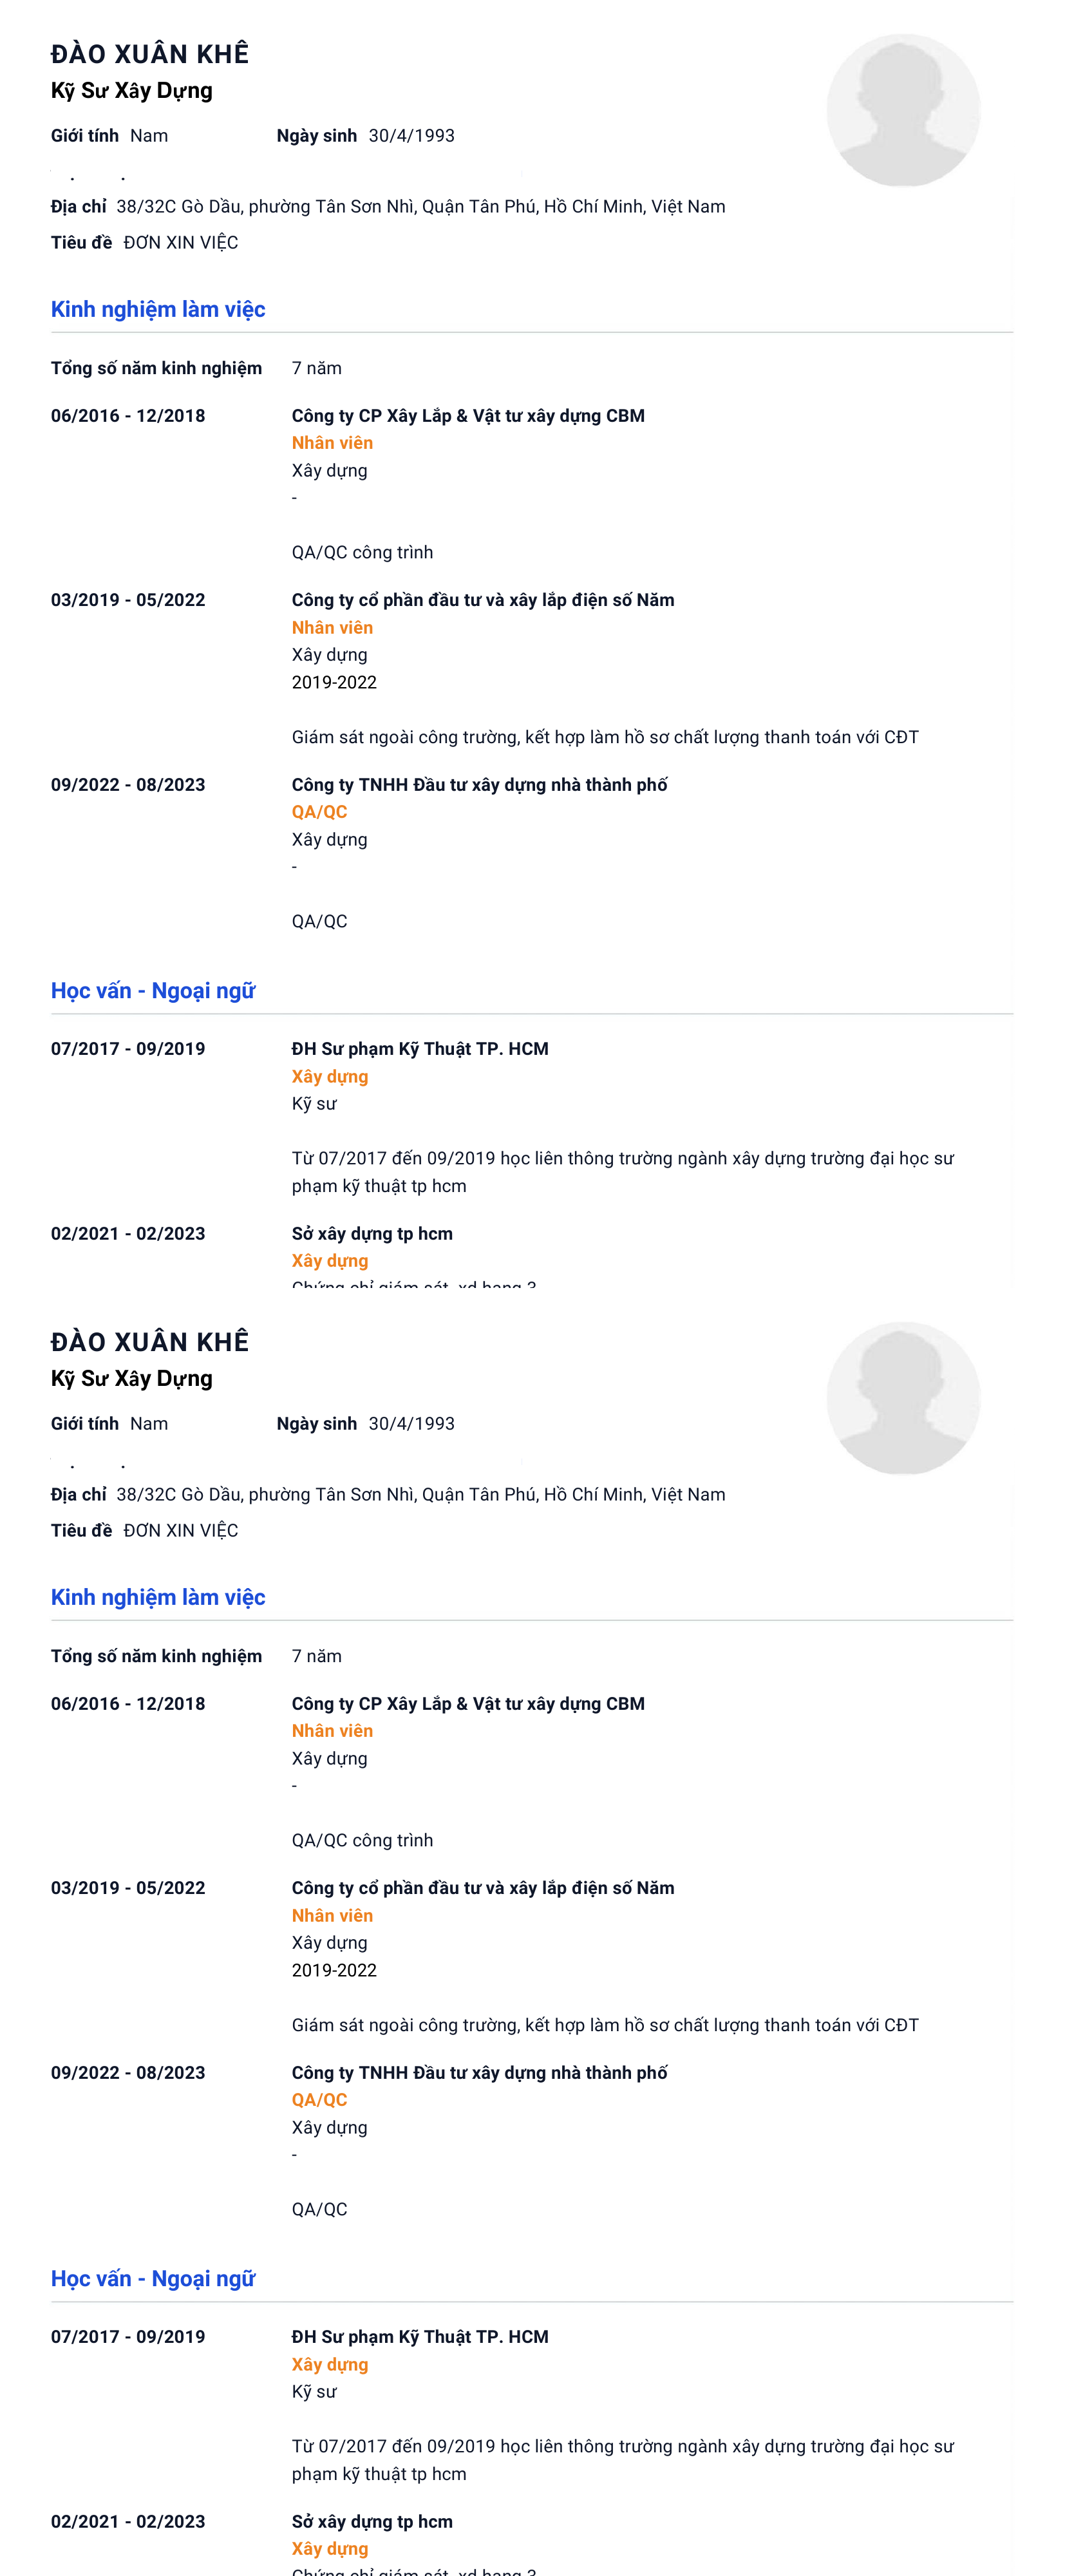Open second "Kinh nghiệm làm việc" section heading

click(158, 1597)
